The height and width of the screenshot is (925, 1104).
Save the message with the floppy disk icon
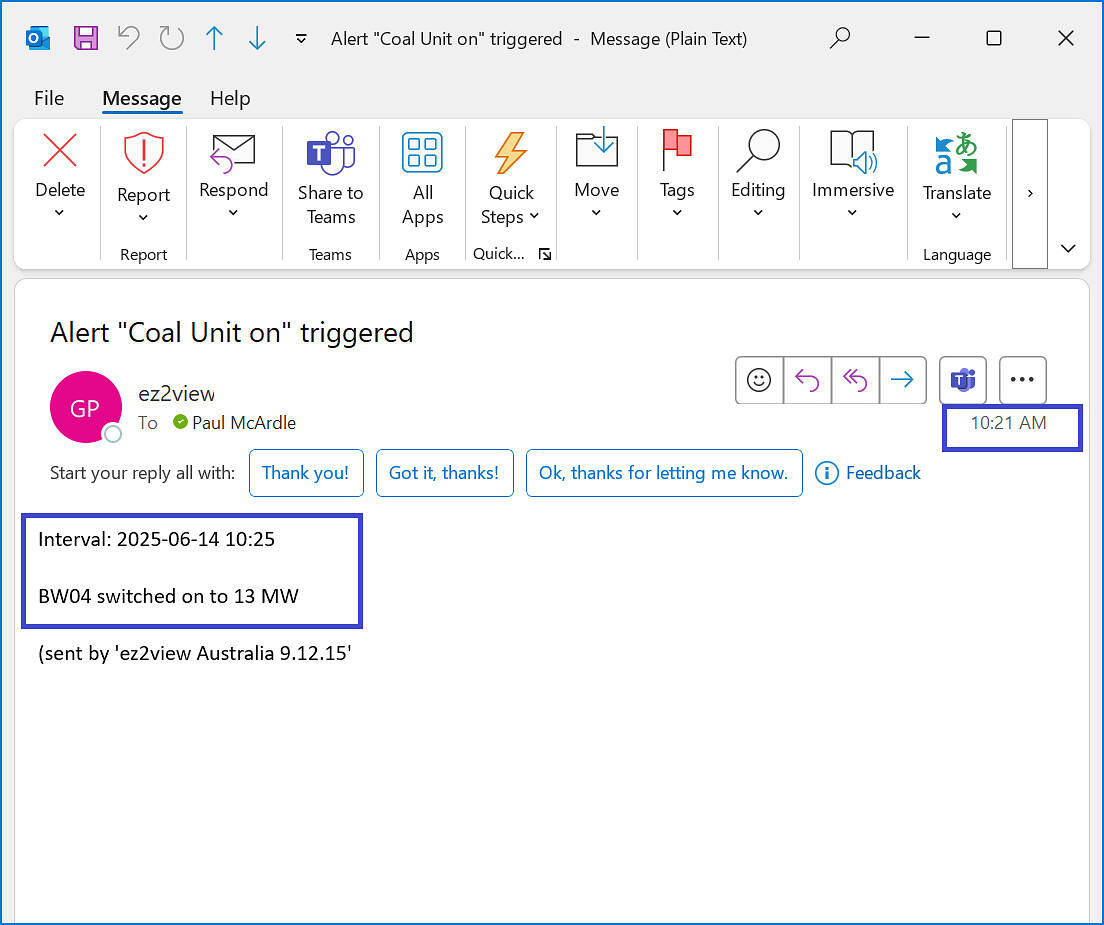(86, 38)
